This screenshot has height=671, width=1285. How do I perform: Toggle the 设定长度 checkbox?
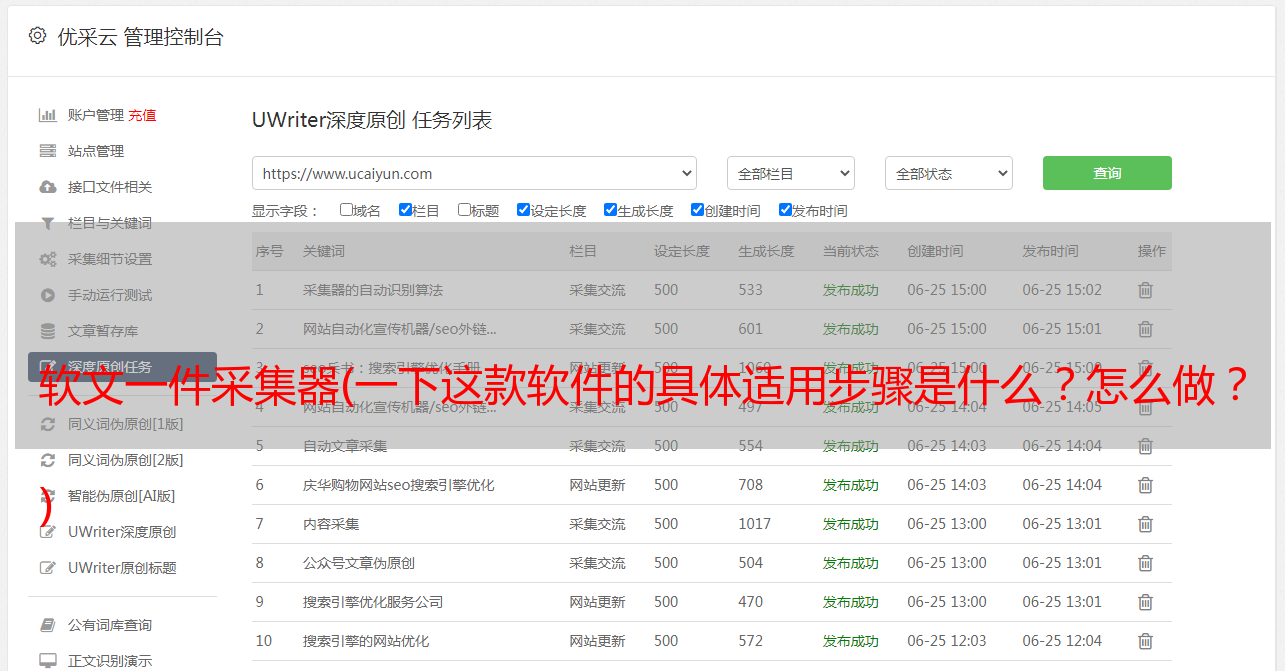[523, 210]
